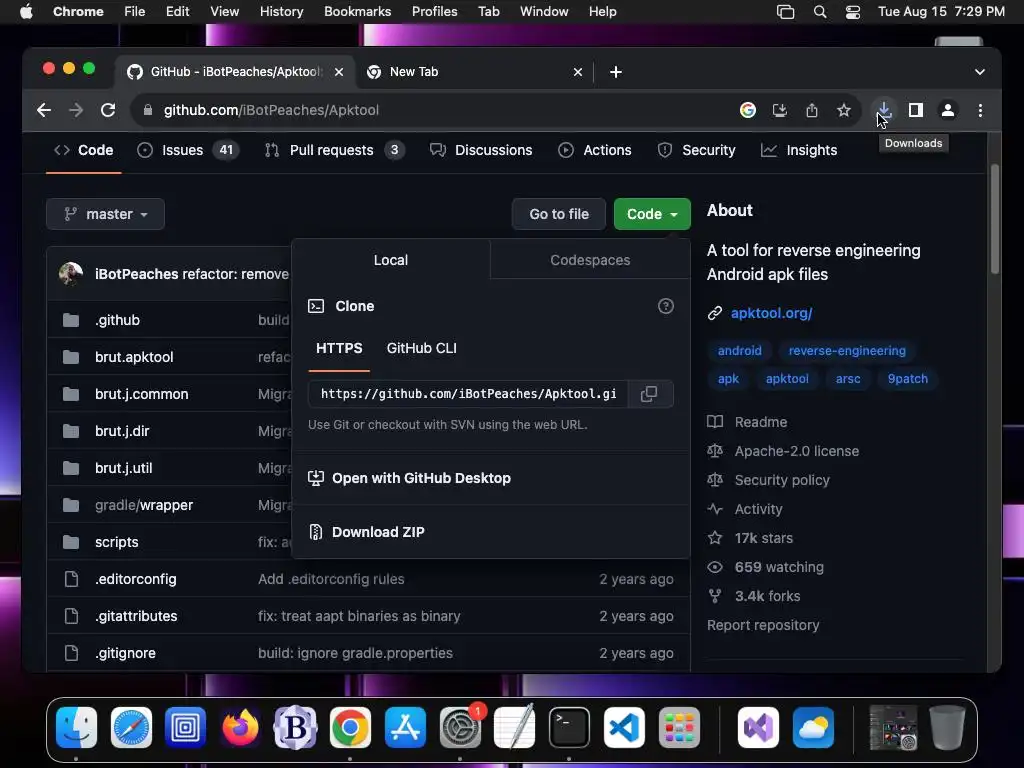
Task: Open Terminal from the Dock
Action: pos(569,727)
